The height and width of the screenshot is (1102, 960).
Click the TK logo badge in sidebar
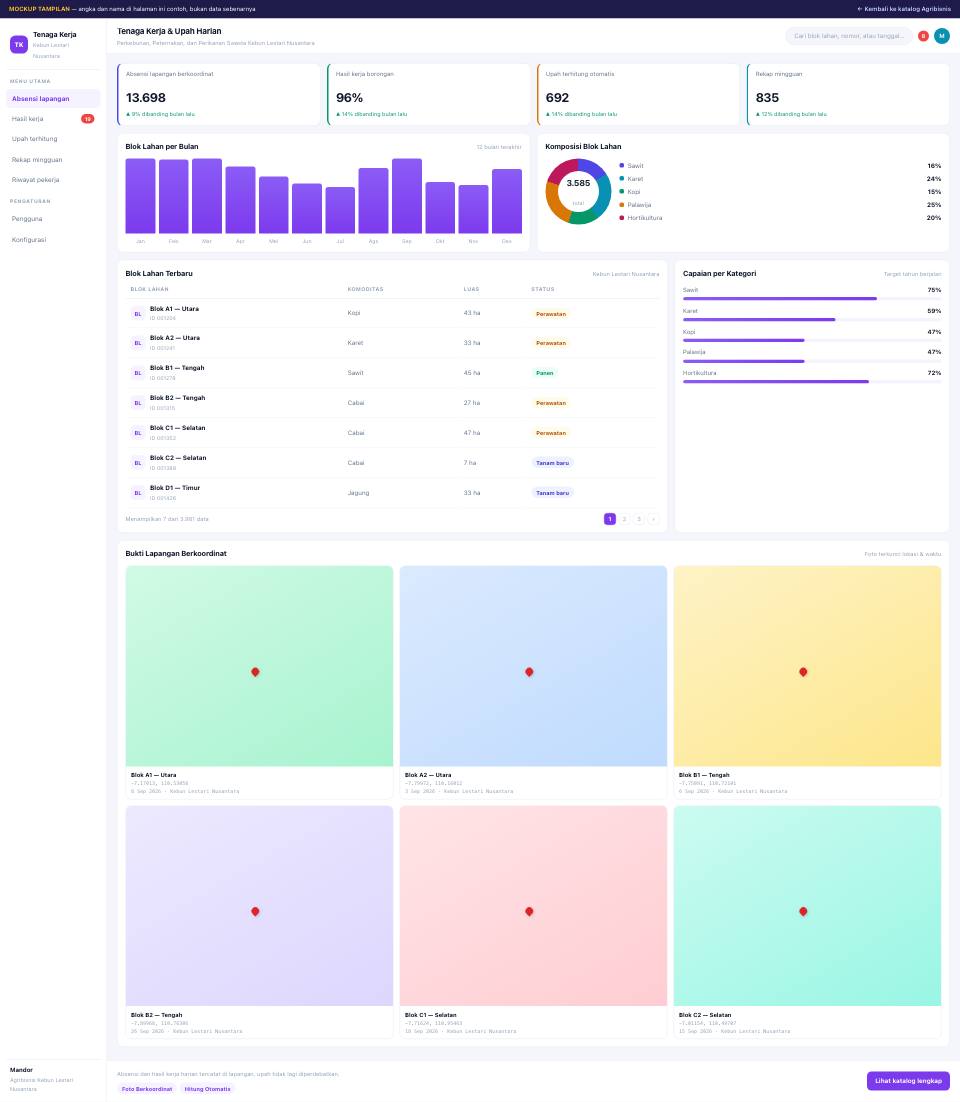[x=19, y=44]
